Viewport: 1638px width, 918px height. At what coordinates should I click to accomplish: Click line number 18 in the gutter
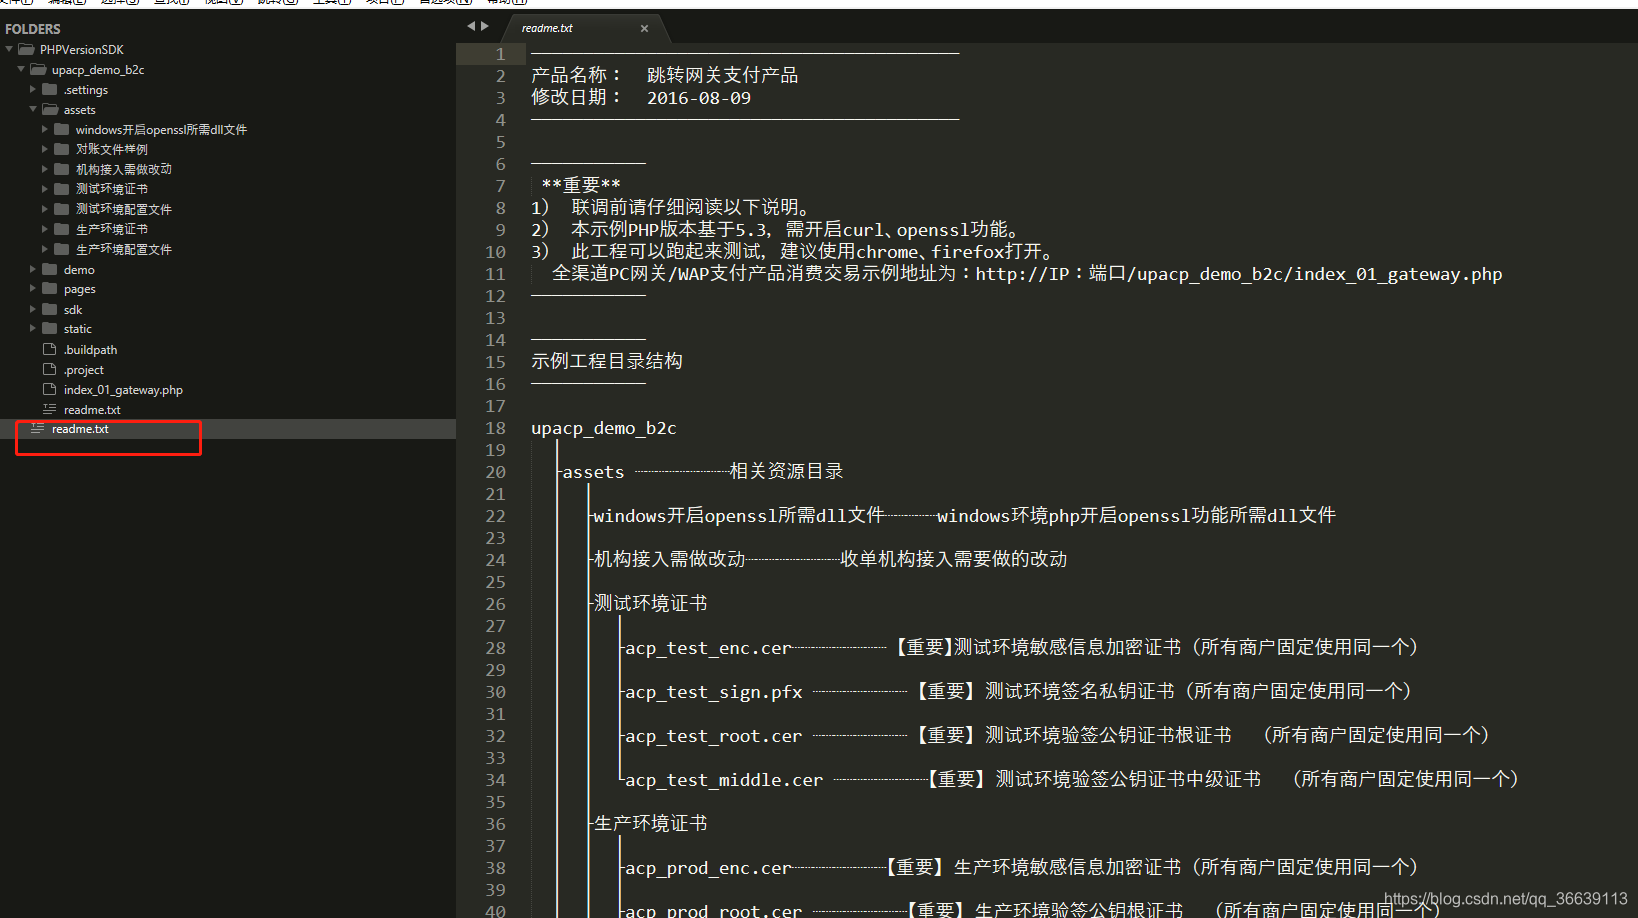[x=495, y=428]
